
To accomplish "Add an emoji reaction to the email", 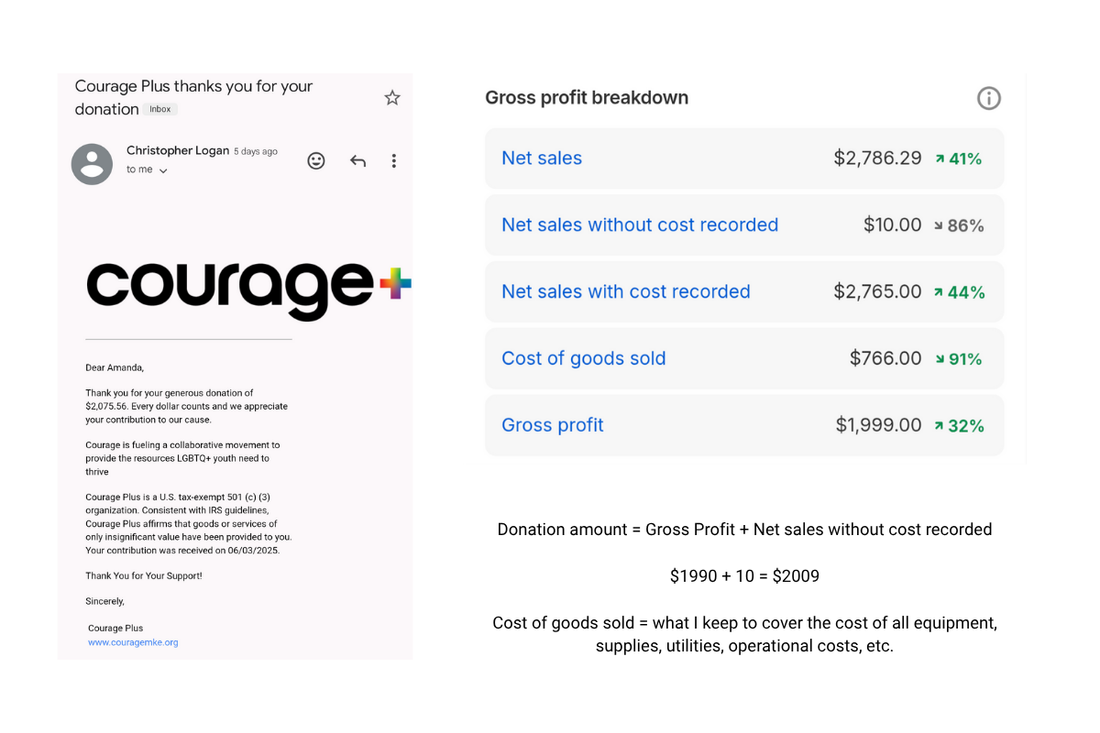I will point(316,161).
